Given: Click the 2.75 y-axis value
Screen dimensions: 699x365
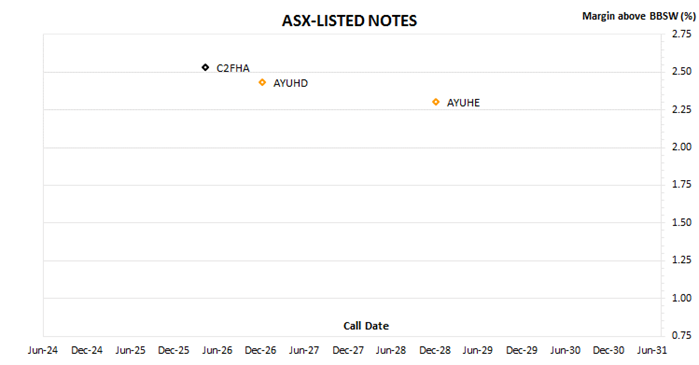Looking at the screenshot, I should [x=682, y=34].
